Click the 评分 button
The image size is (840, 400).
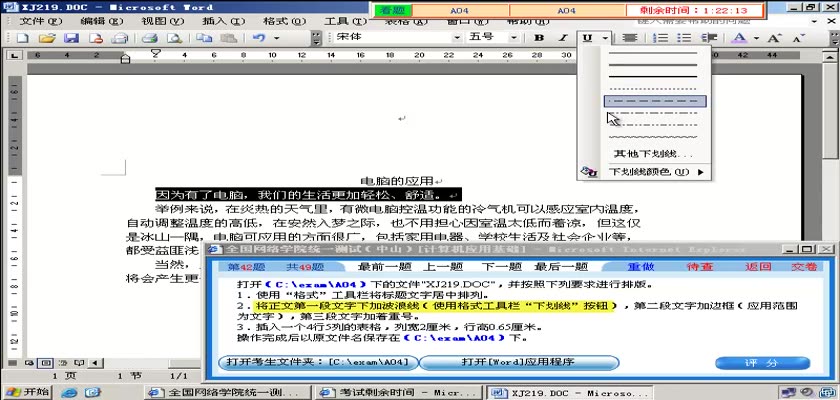coord(762,363)
